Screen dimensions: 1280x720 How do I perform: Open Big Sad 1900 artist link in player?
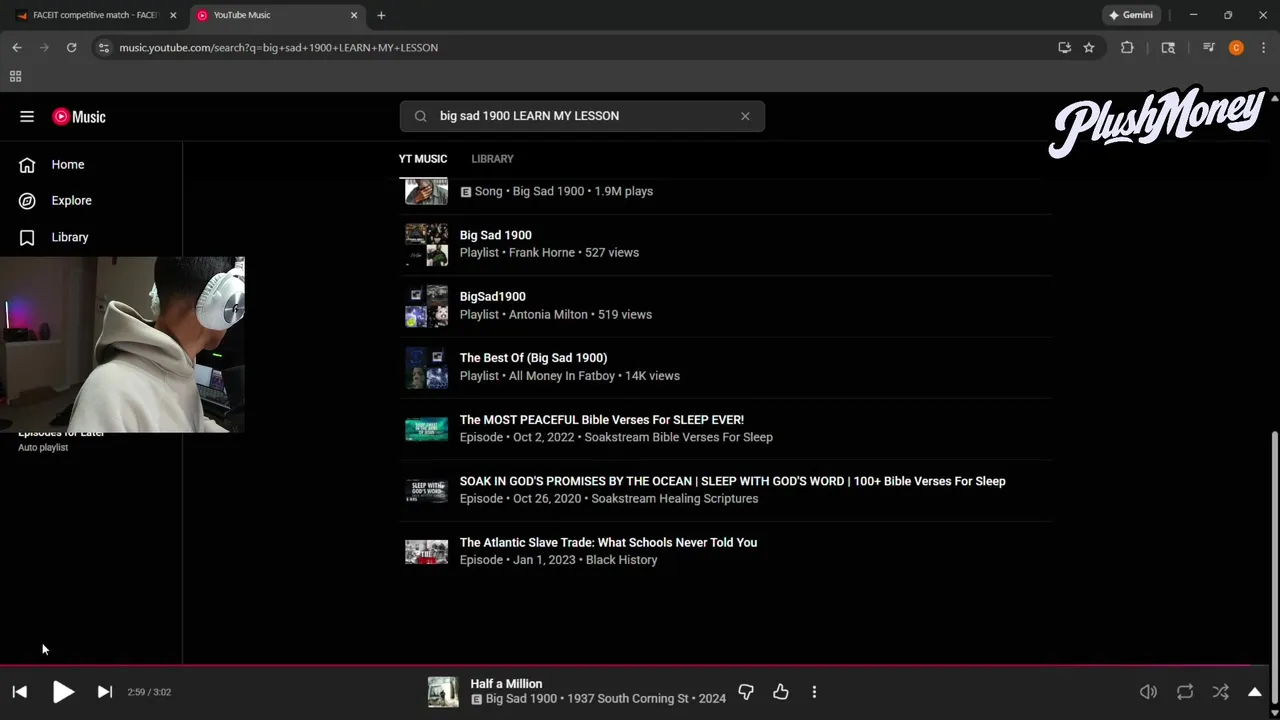[x=521, y=699]
